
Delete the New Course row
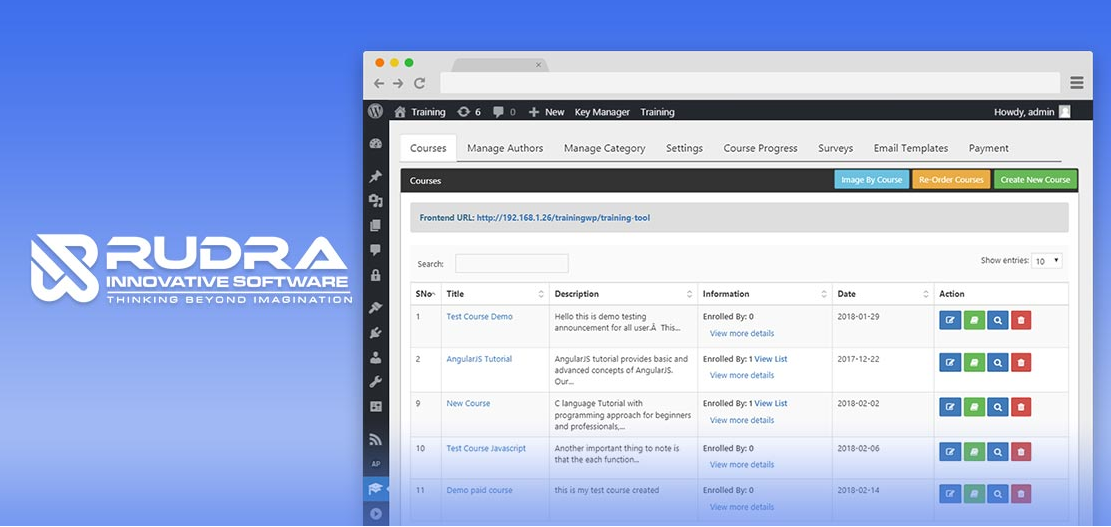coord(1021,407)
